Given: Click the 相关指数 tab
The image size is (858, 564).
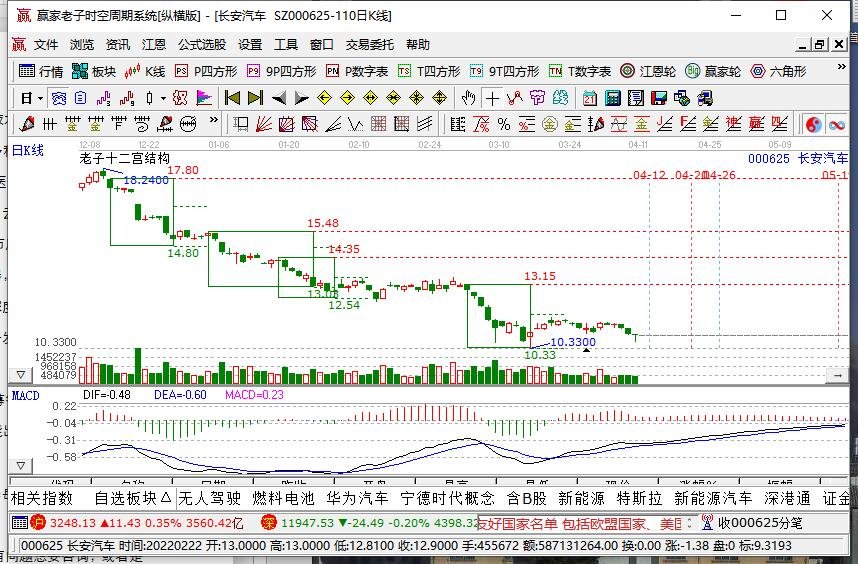Looking at the screenshot, I should point(42,498).
